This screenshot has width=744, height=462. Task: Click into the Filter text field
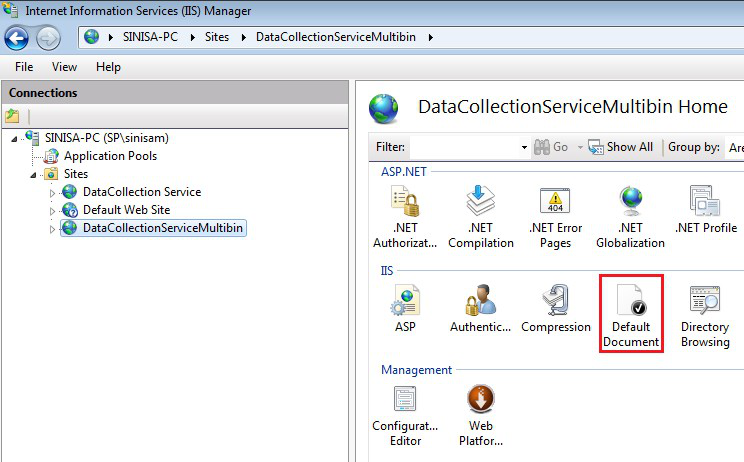point(464,148)
